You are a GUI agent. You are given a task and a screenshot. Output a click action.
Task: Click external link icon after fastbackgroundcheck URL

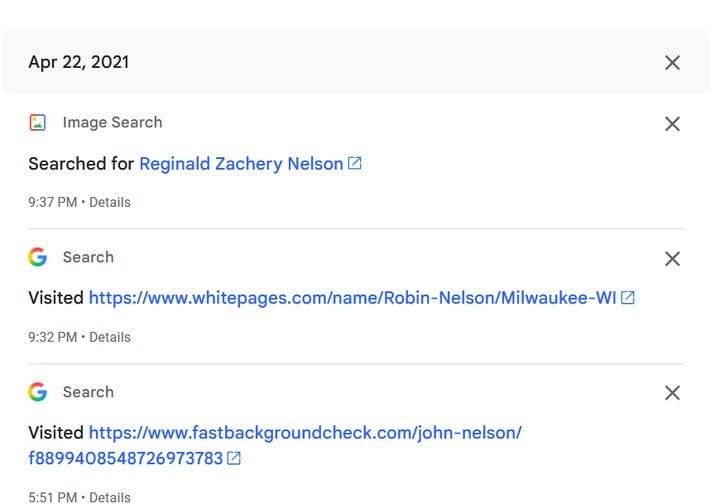coord(234,459)
